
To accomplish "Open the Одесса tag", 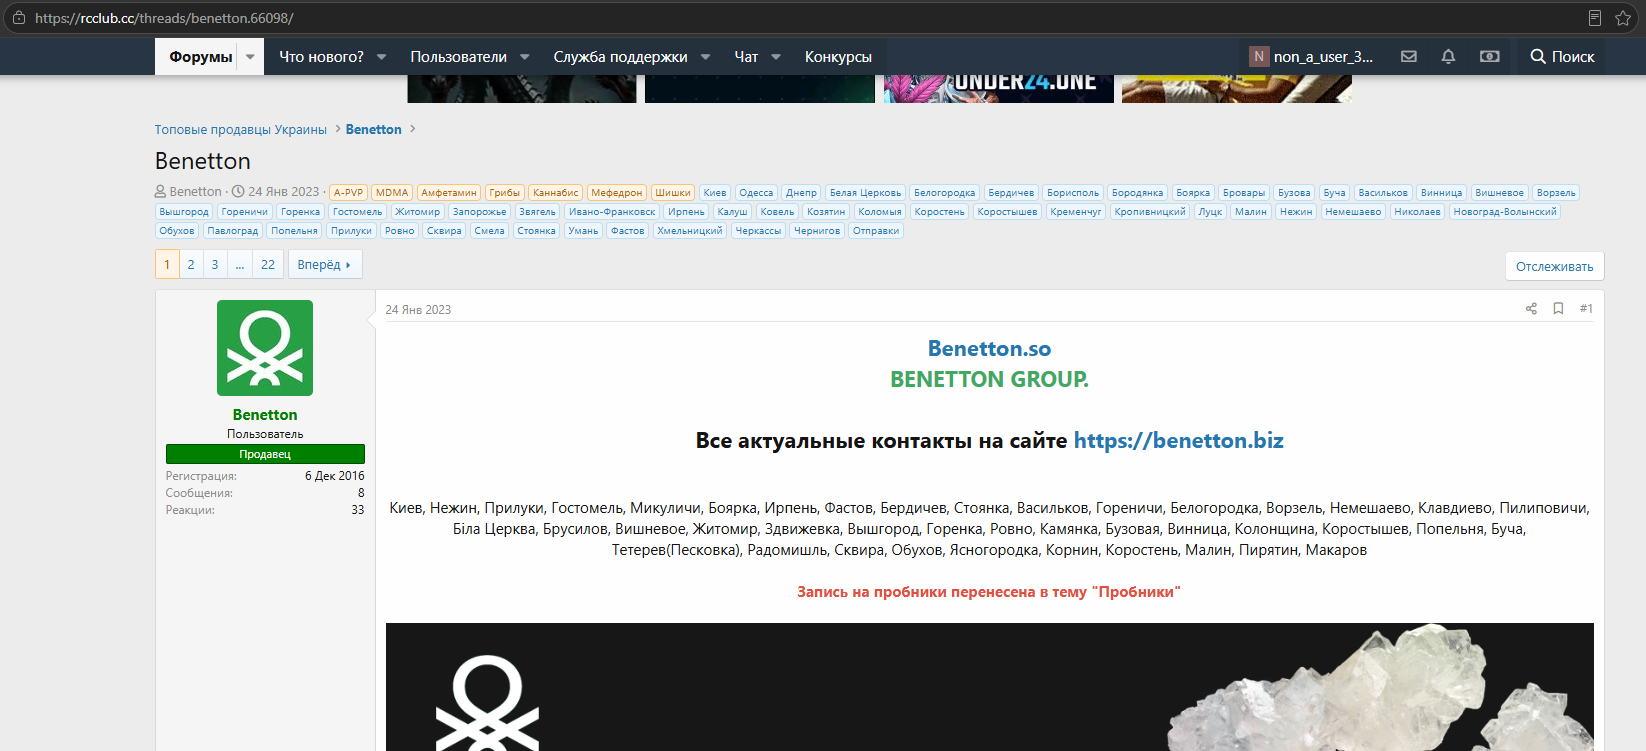I will (756, 193).
